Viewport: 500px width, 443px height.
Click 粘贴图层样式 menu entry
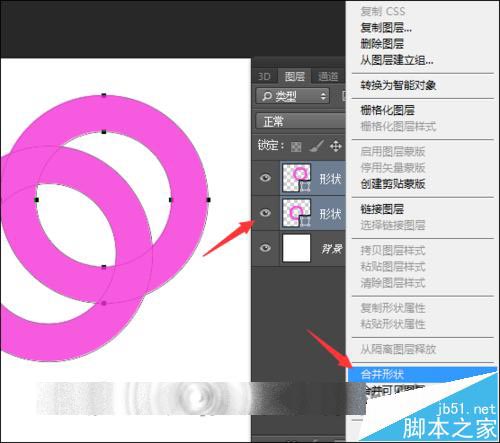pos(393,267)
